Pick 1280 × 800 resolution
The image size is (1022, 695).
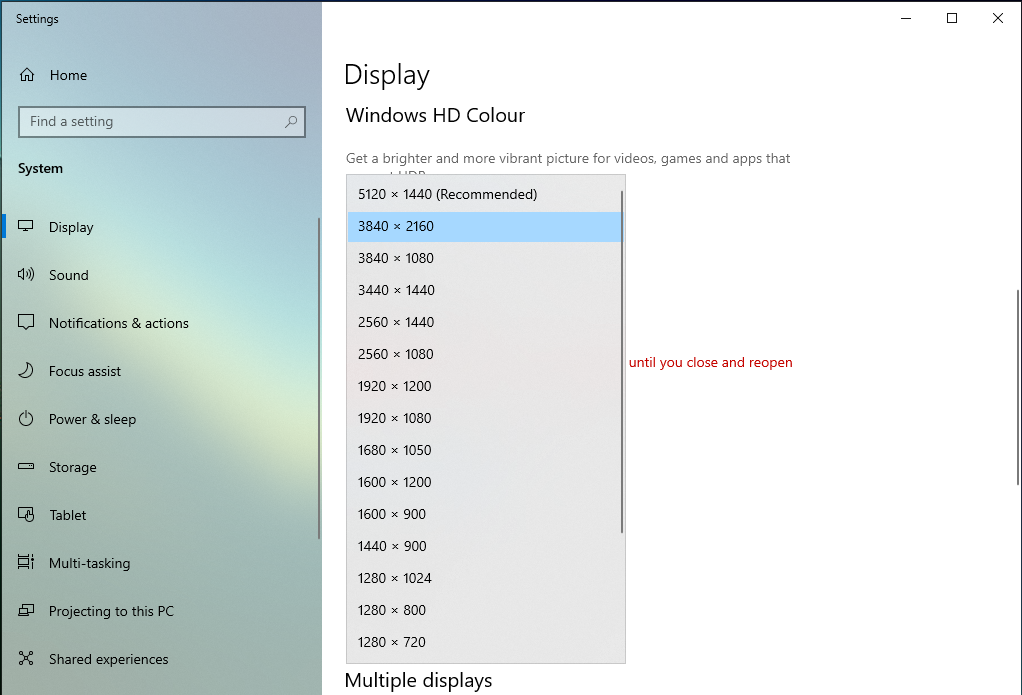point(485,610)
